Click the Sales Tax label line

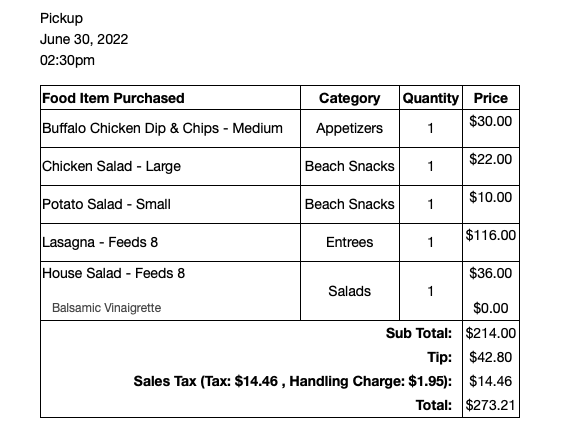point(293,381)
